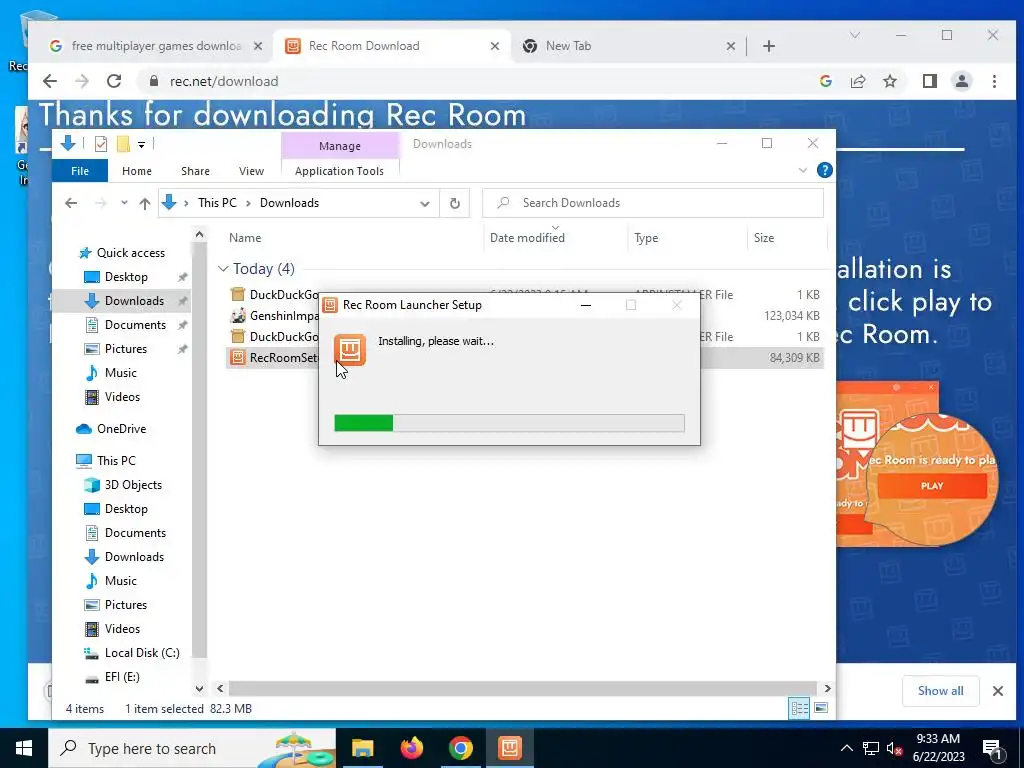Image resolution: width=1024 pixels, height=768 pixels.
Task: Open Chrome share page icon
Action: tap(857, 81)
